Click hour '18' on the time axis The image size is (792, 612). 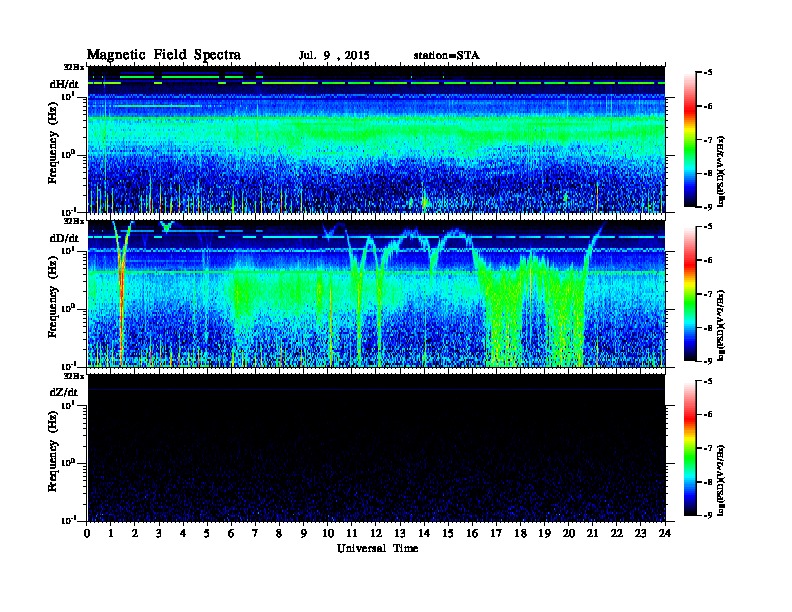point(521,534)
